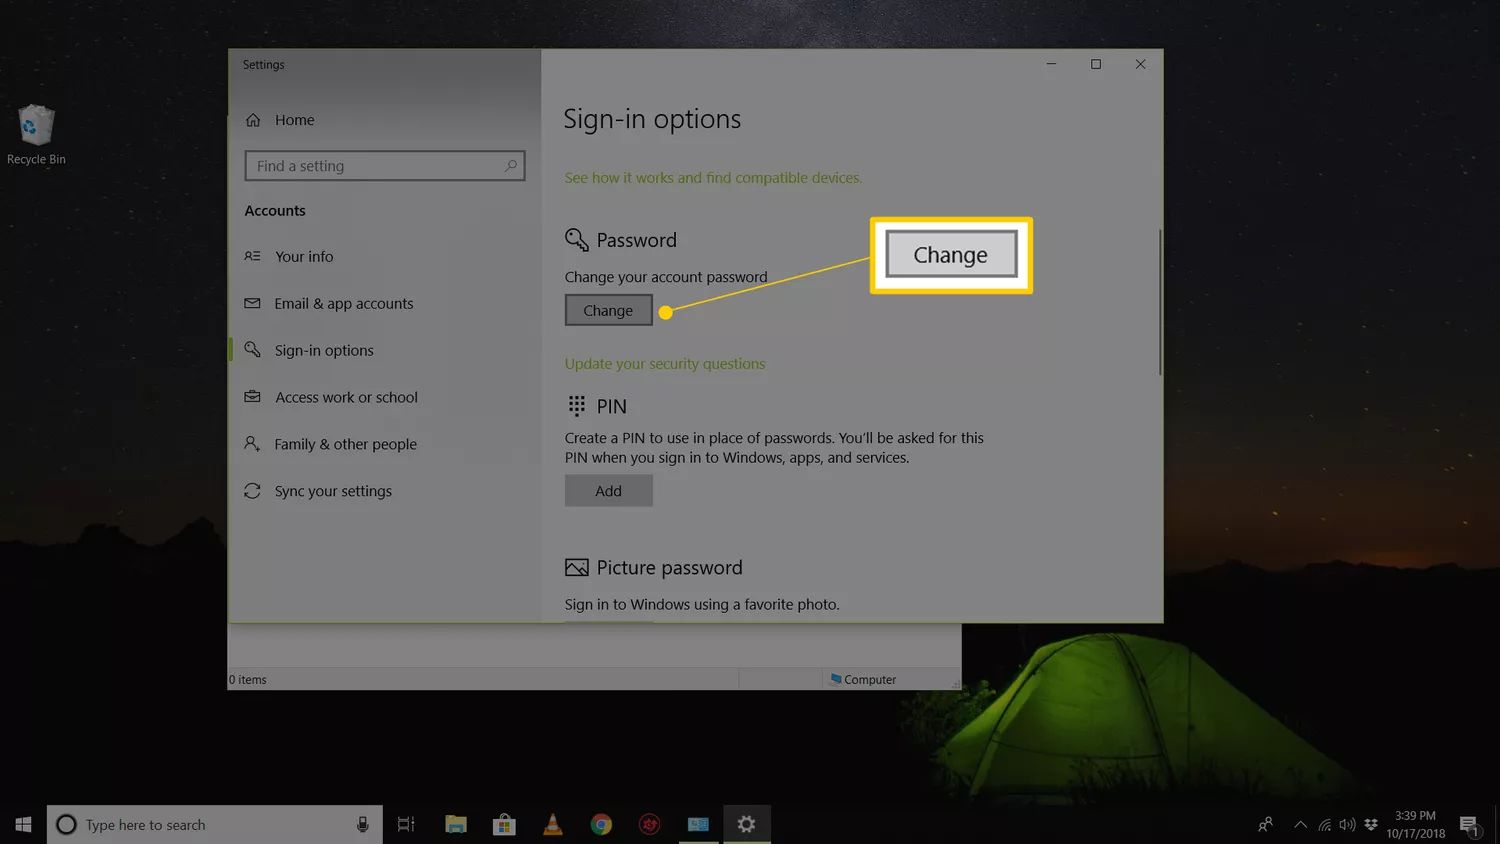Image resolution: width=1500 pixels, height=844 pixels.
Task: Click the Find a setting search box
Action: [x=385, y=166]
